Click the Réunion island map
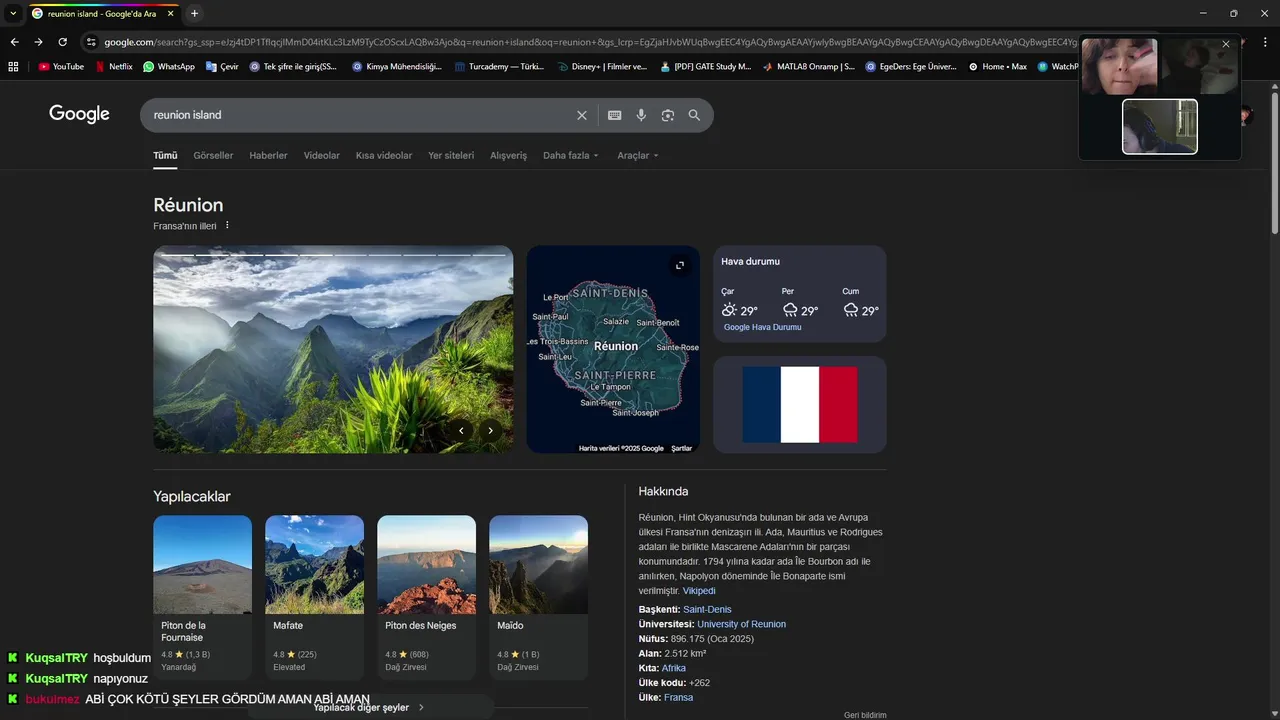 (x=613, y=349)
